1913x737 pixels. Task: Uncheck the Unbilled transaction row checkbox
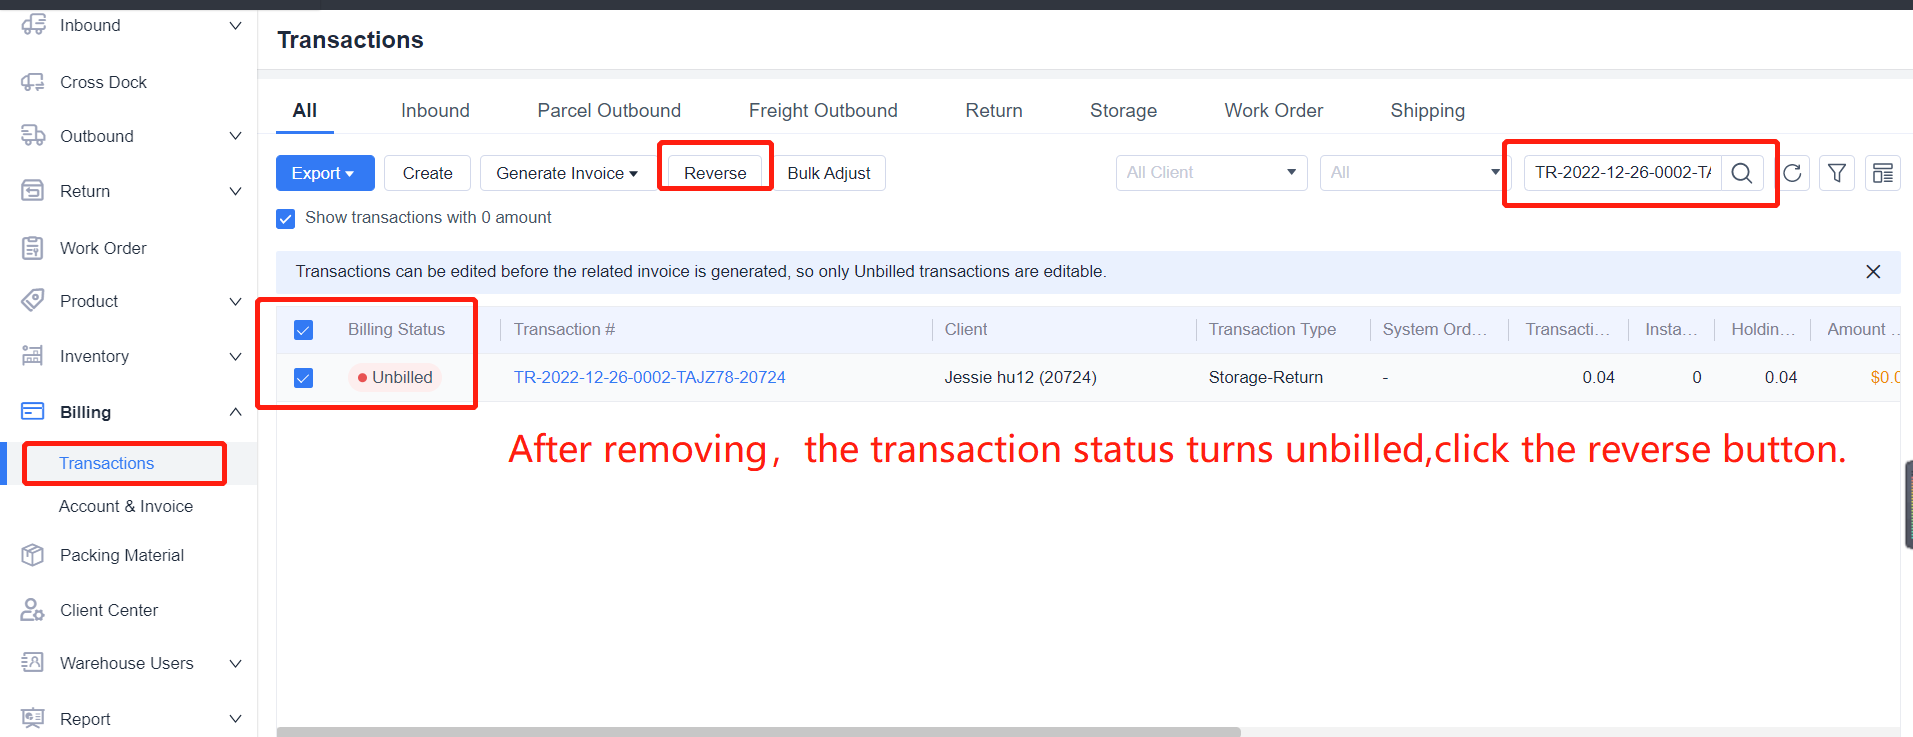point(304,378)
